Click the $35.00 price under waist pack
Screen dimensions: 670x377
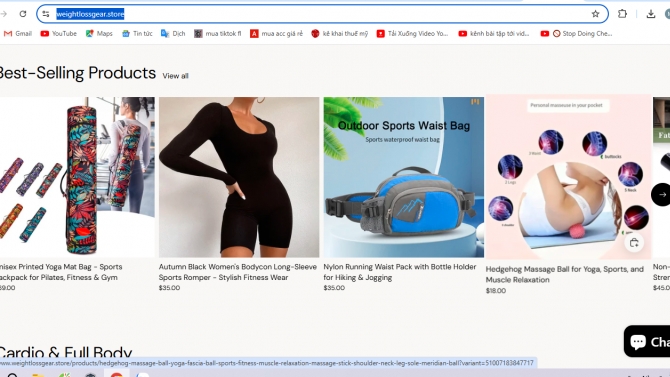tap(334, 288)
